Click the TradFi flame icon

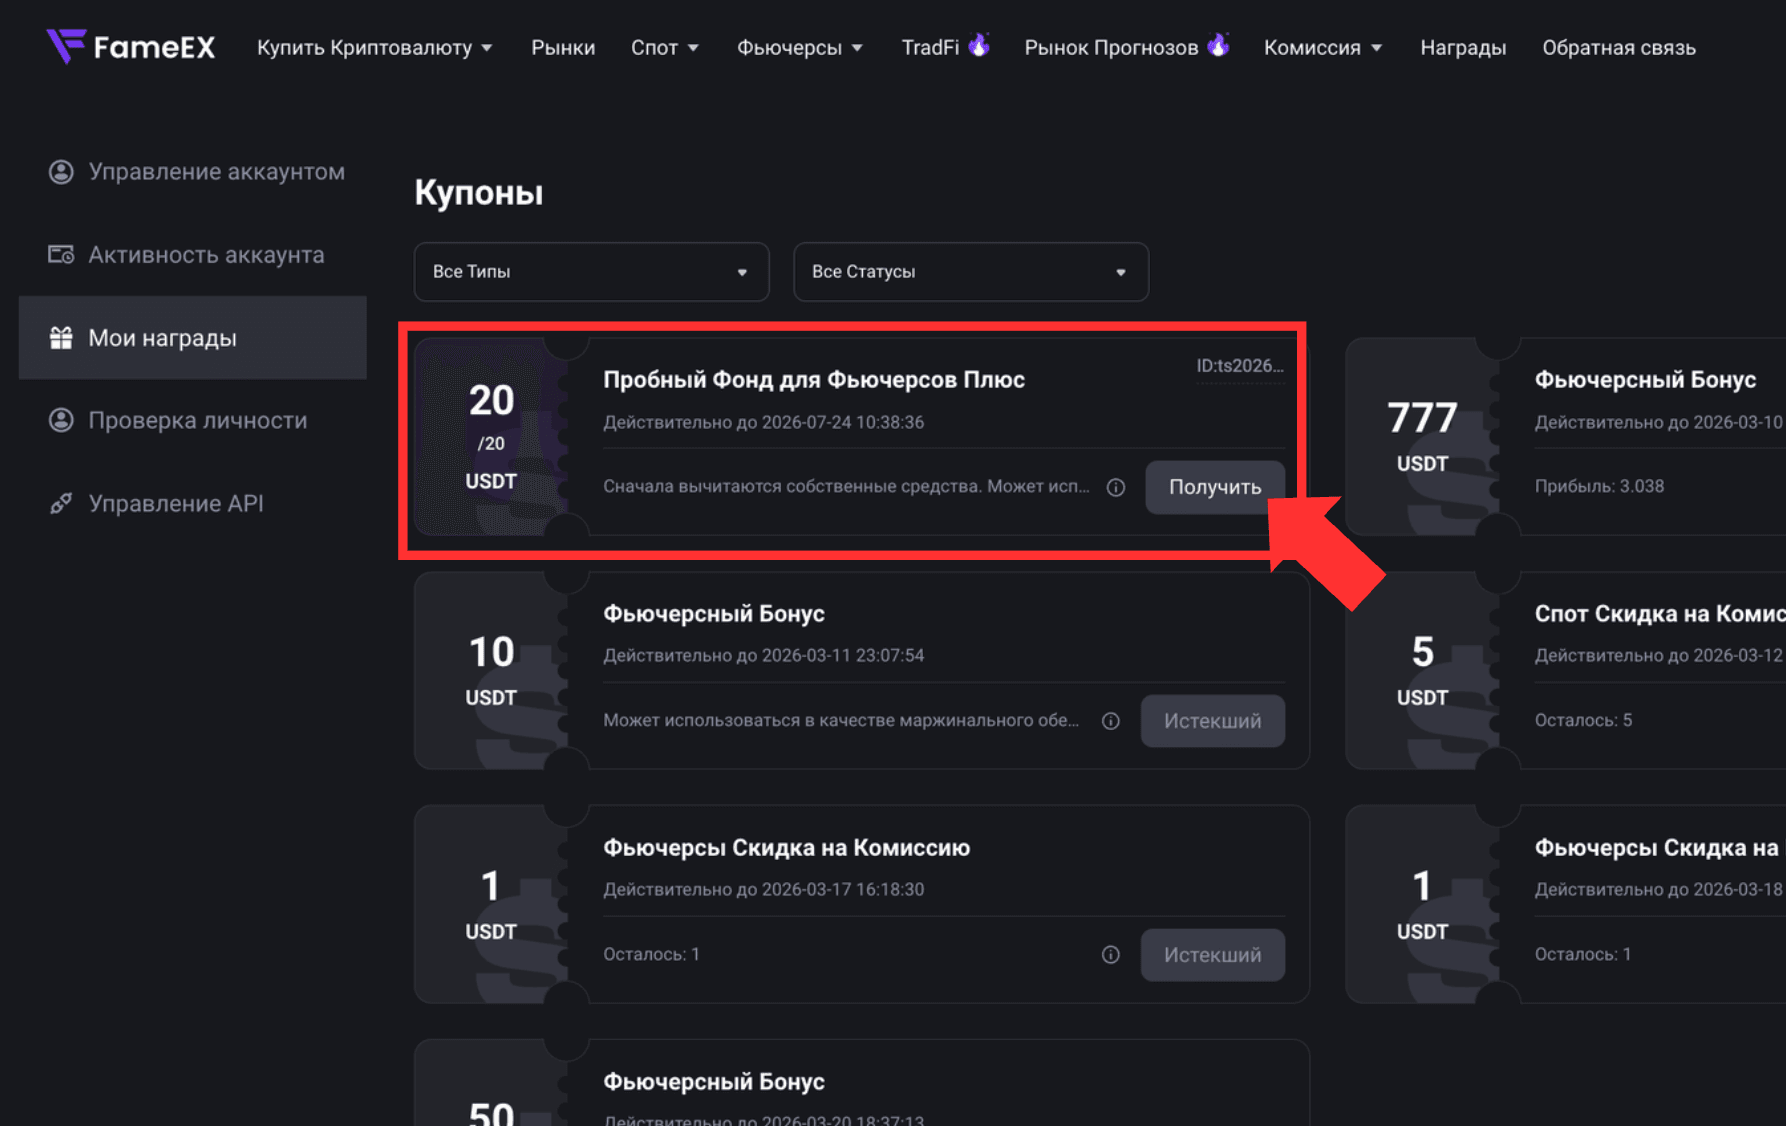(980, 45)
